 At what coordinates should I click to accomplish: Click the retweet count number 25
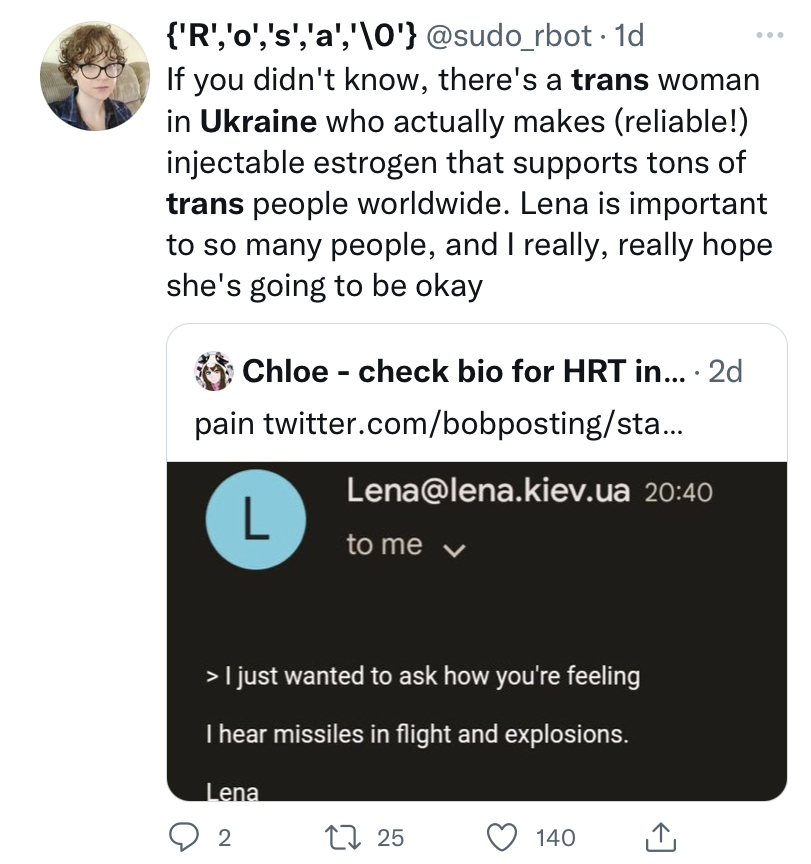point(391,837)
